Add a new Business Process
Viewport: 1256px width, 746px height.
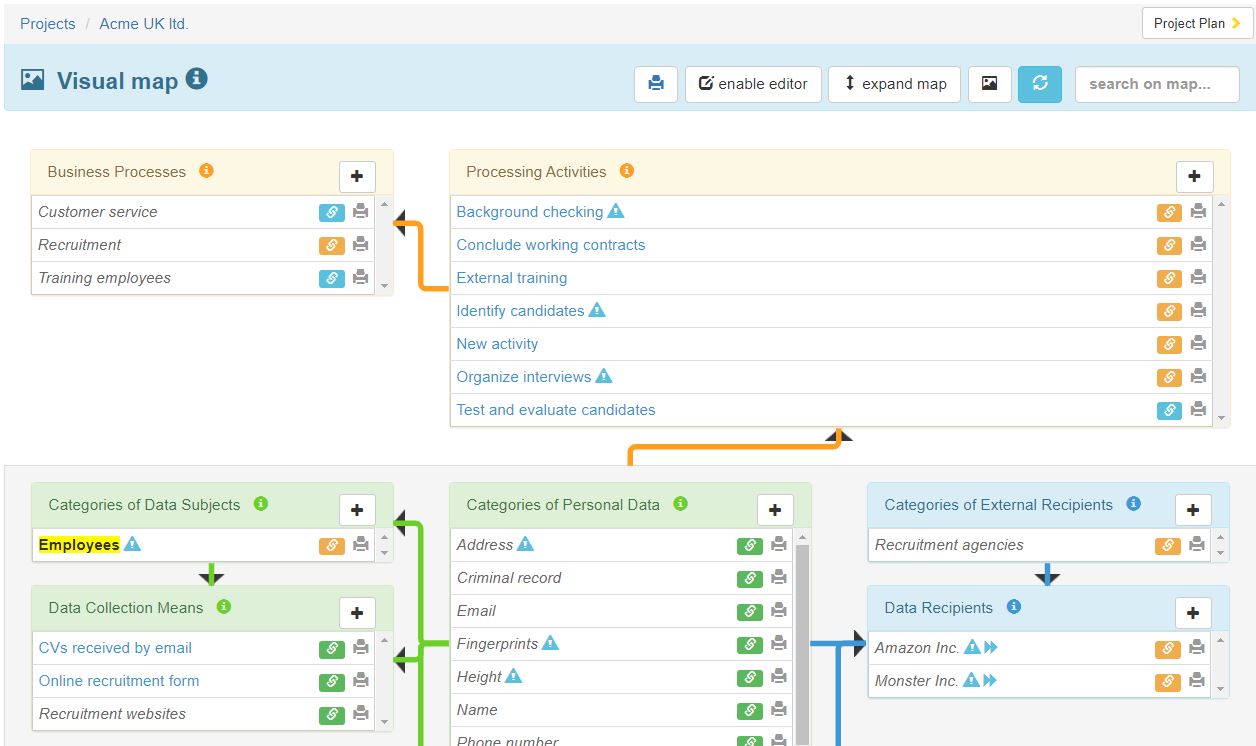(x=357, y=176)
